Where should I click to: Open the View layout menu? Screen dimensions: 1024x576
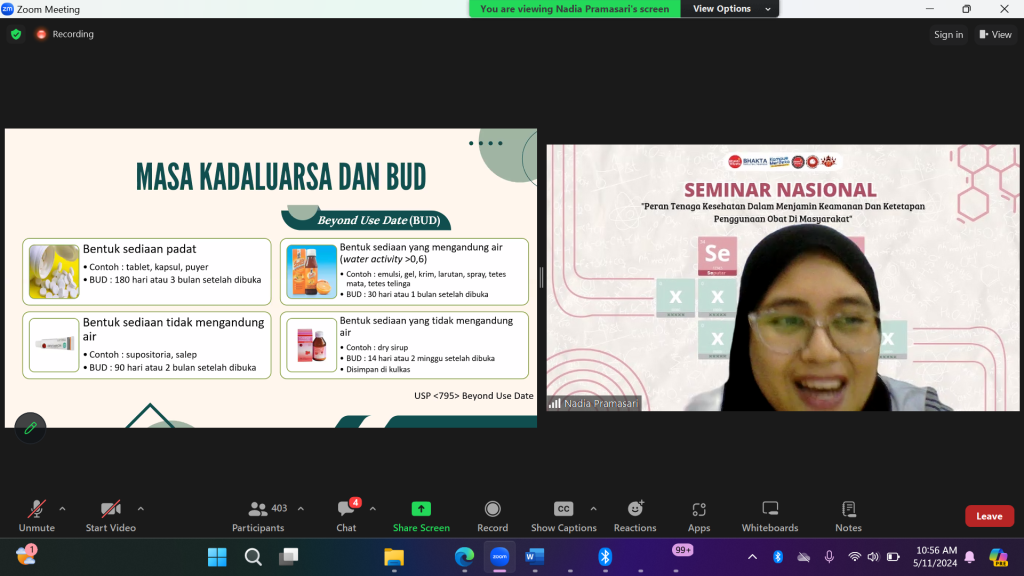(x=995, y=34)
